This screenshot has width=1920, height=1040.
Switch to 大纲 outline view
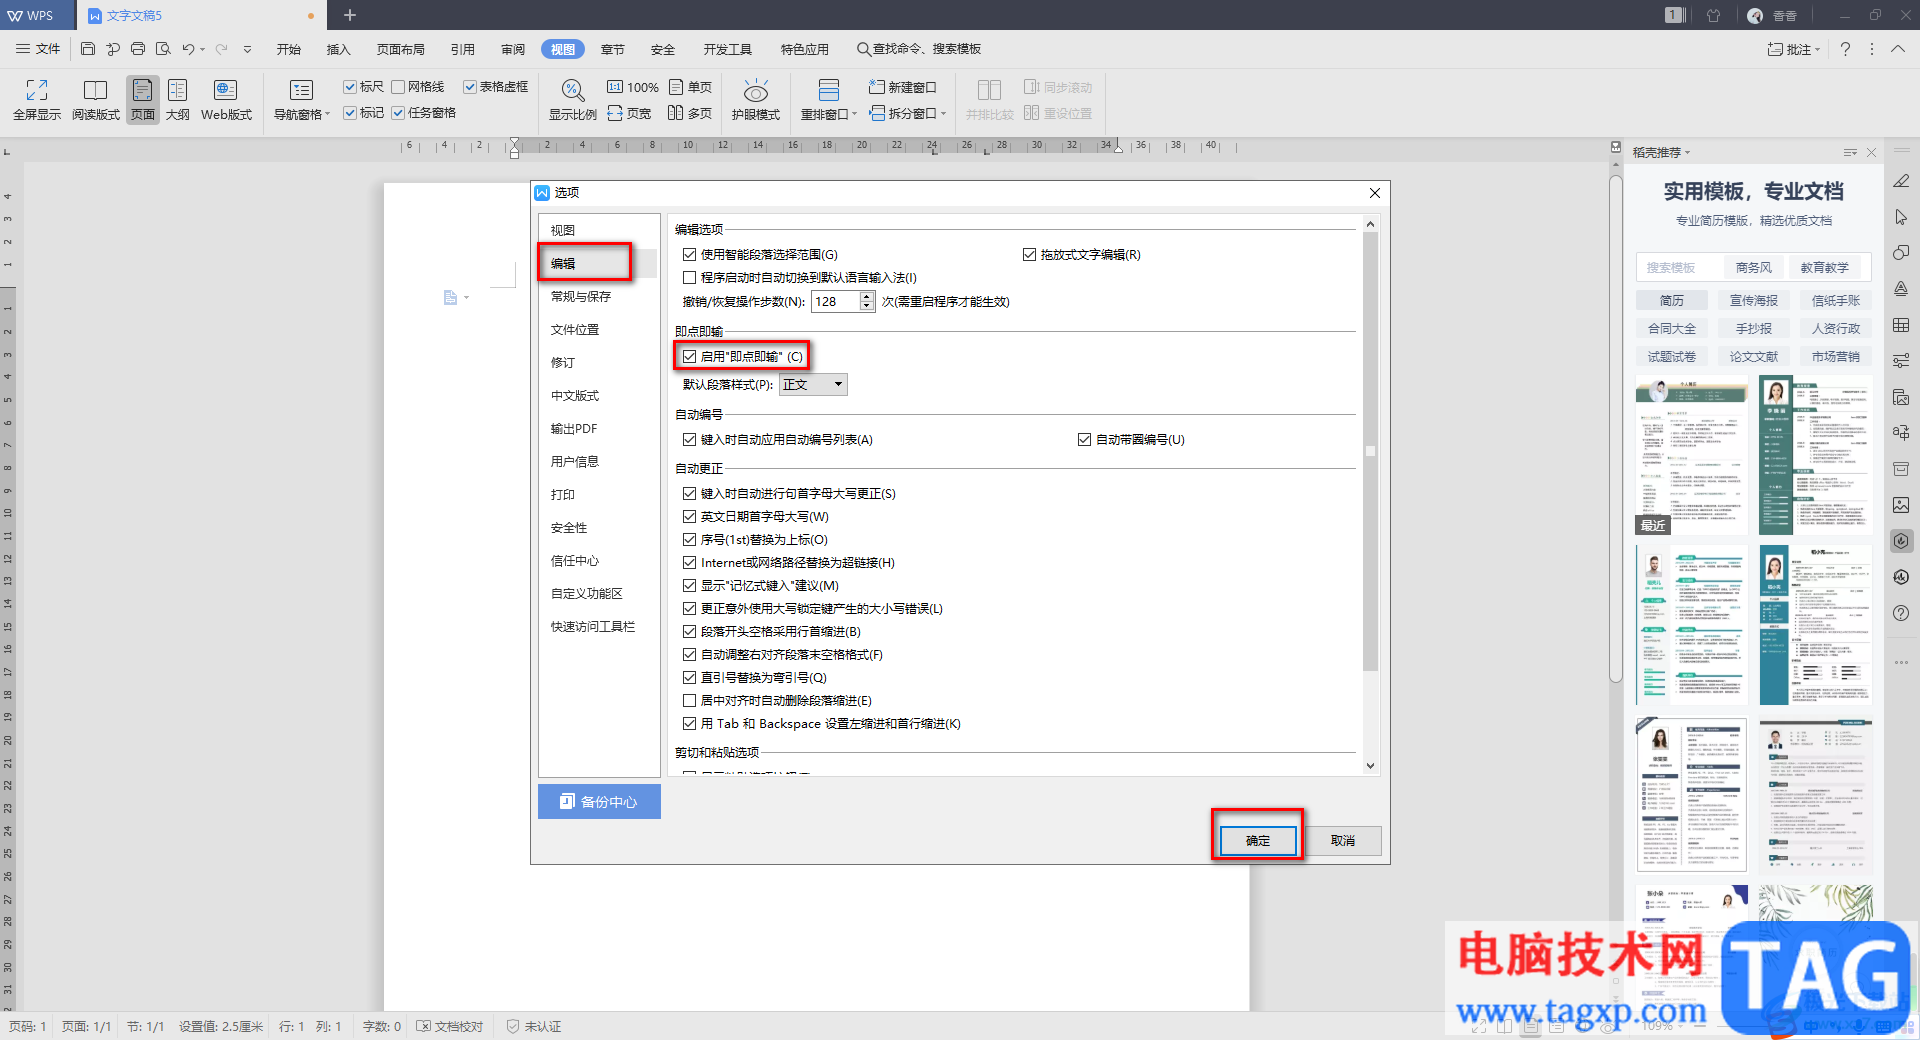[178, 100]
